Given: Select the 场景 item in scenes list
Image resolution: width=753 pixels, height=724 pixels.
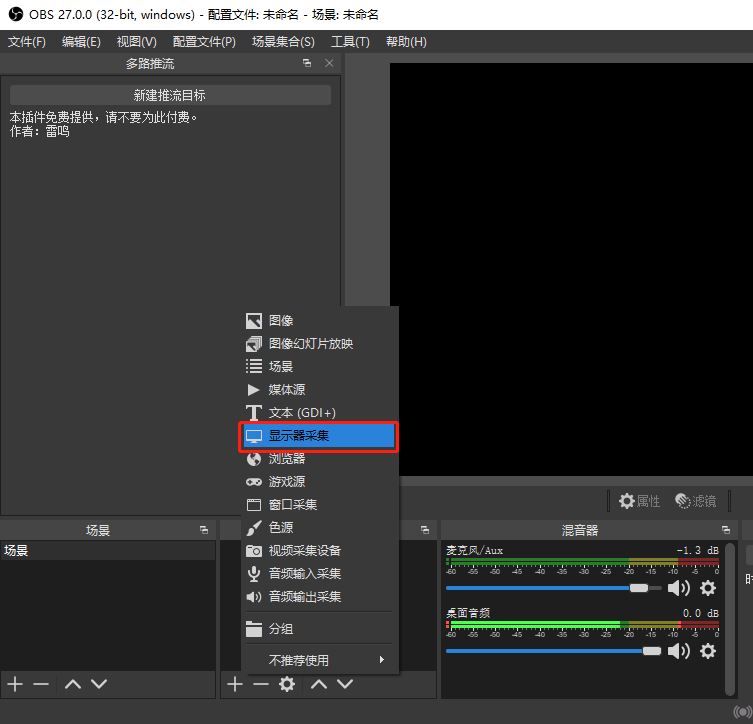Looking at the screenshot, I should click(108, 551).
